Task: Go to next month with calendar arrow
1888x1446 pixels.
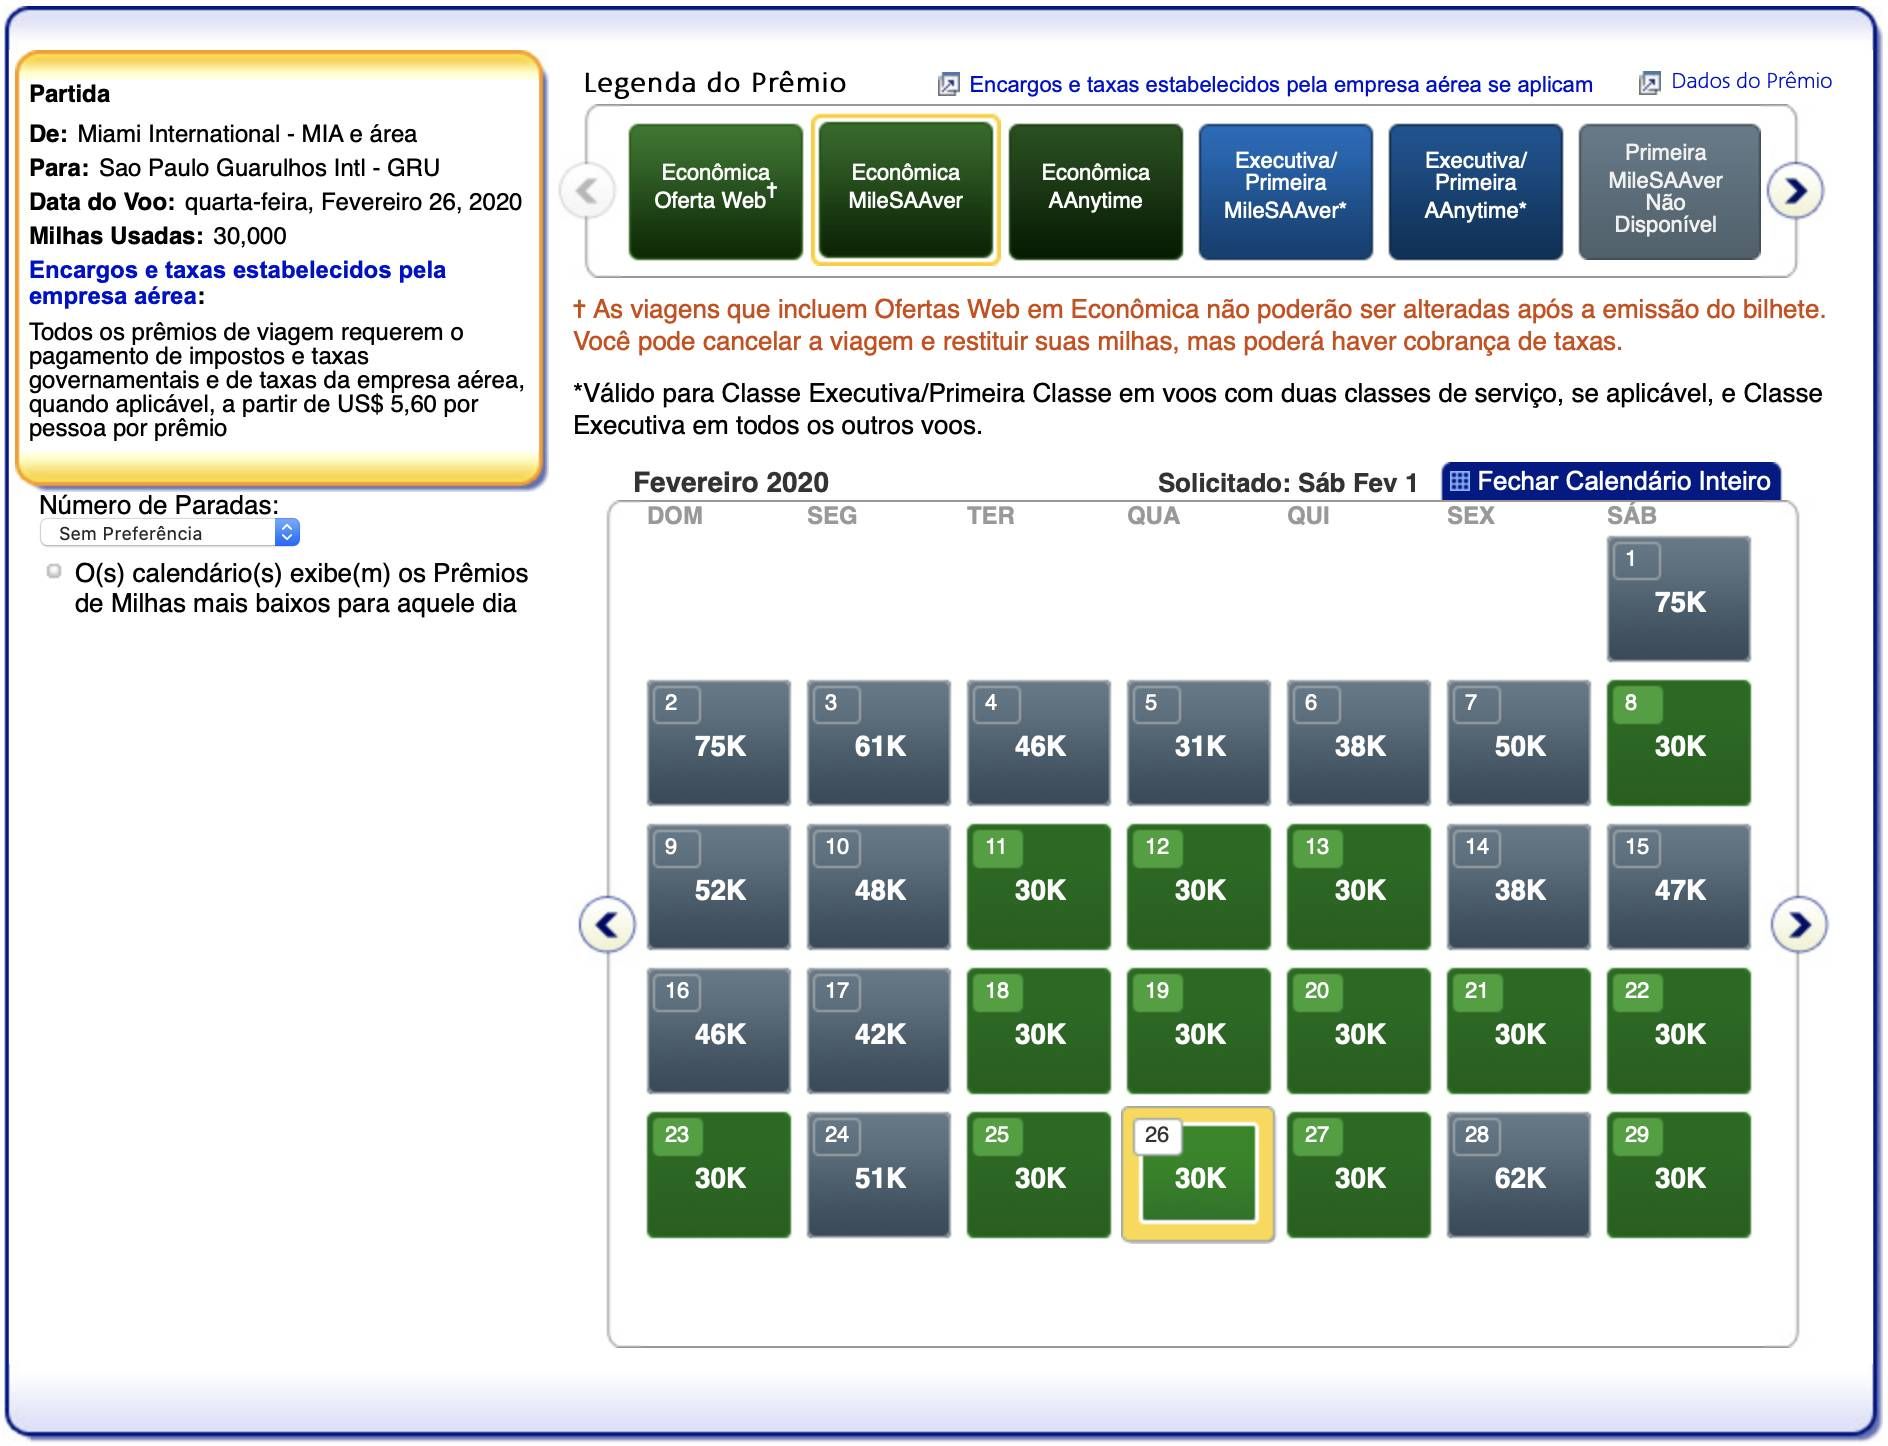Action: (x=1799, y=925)
